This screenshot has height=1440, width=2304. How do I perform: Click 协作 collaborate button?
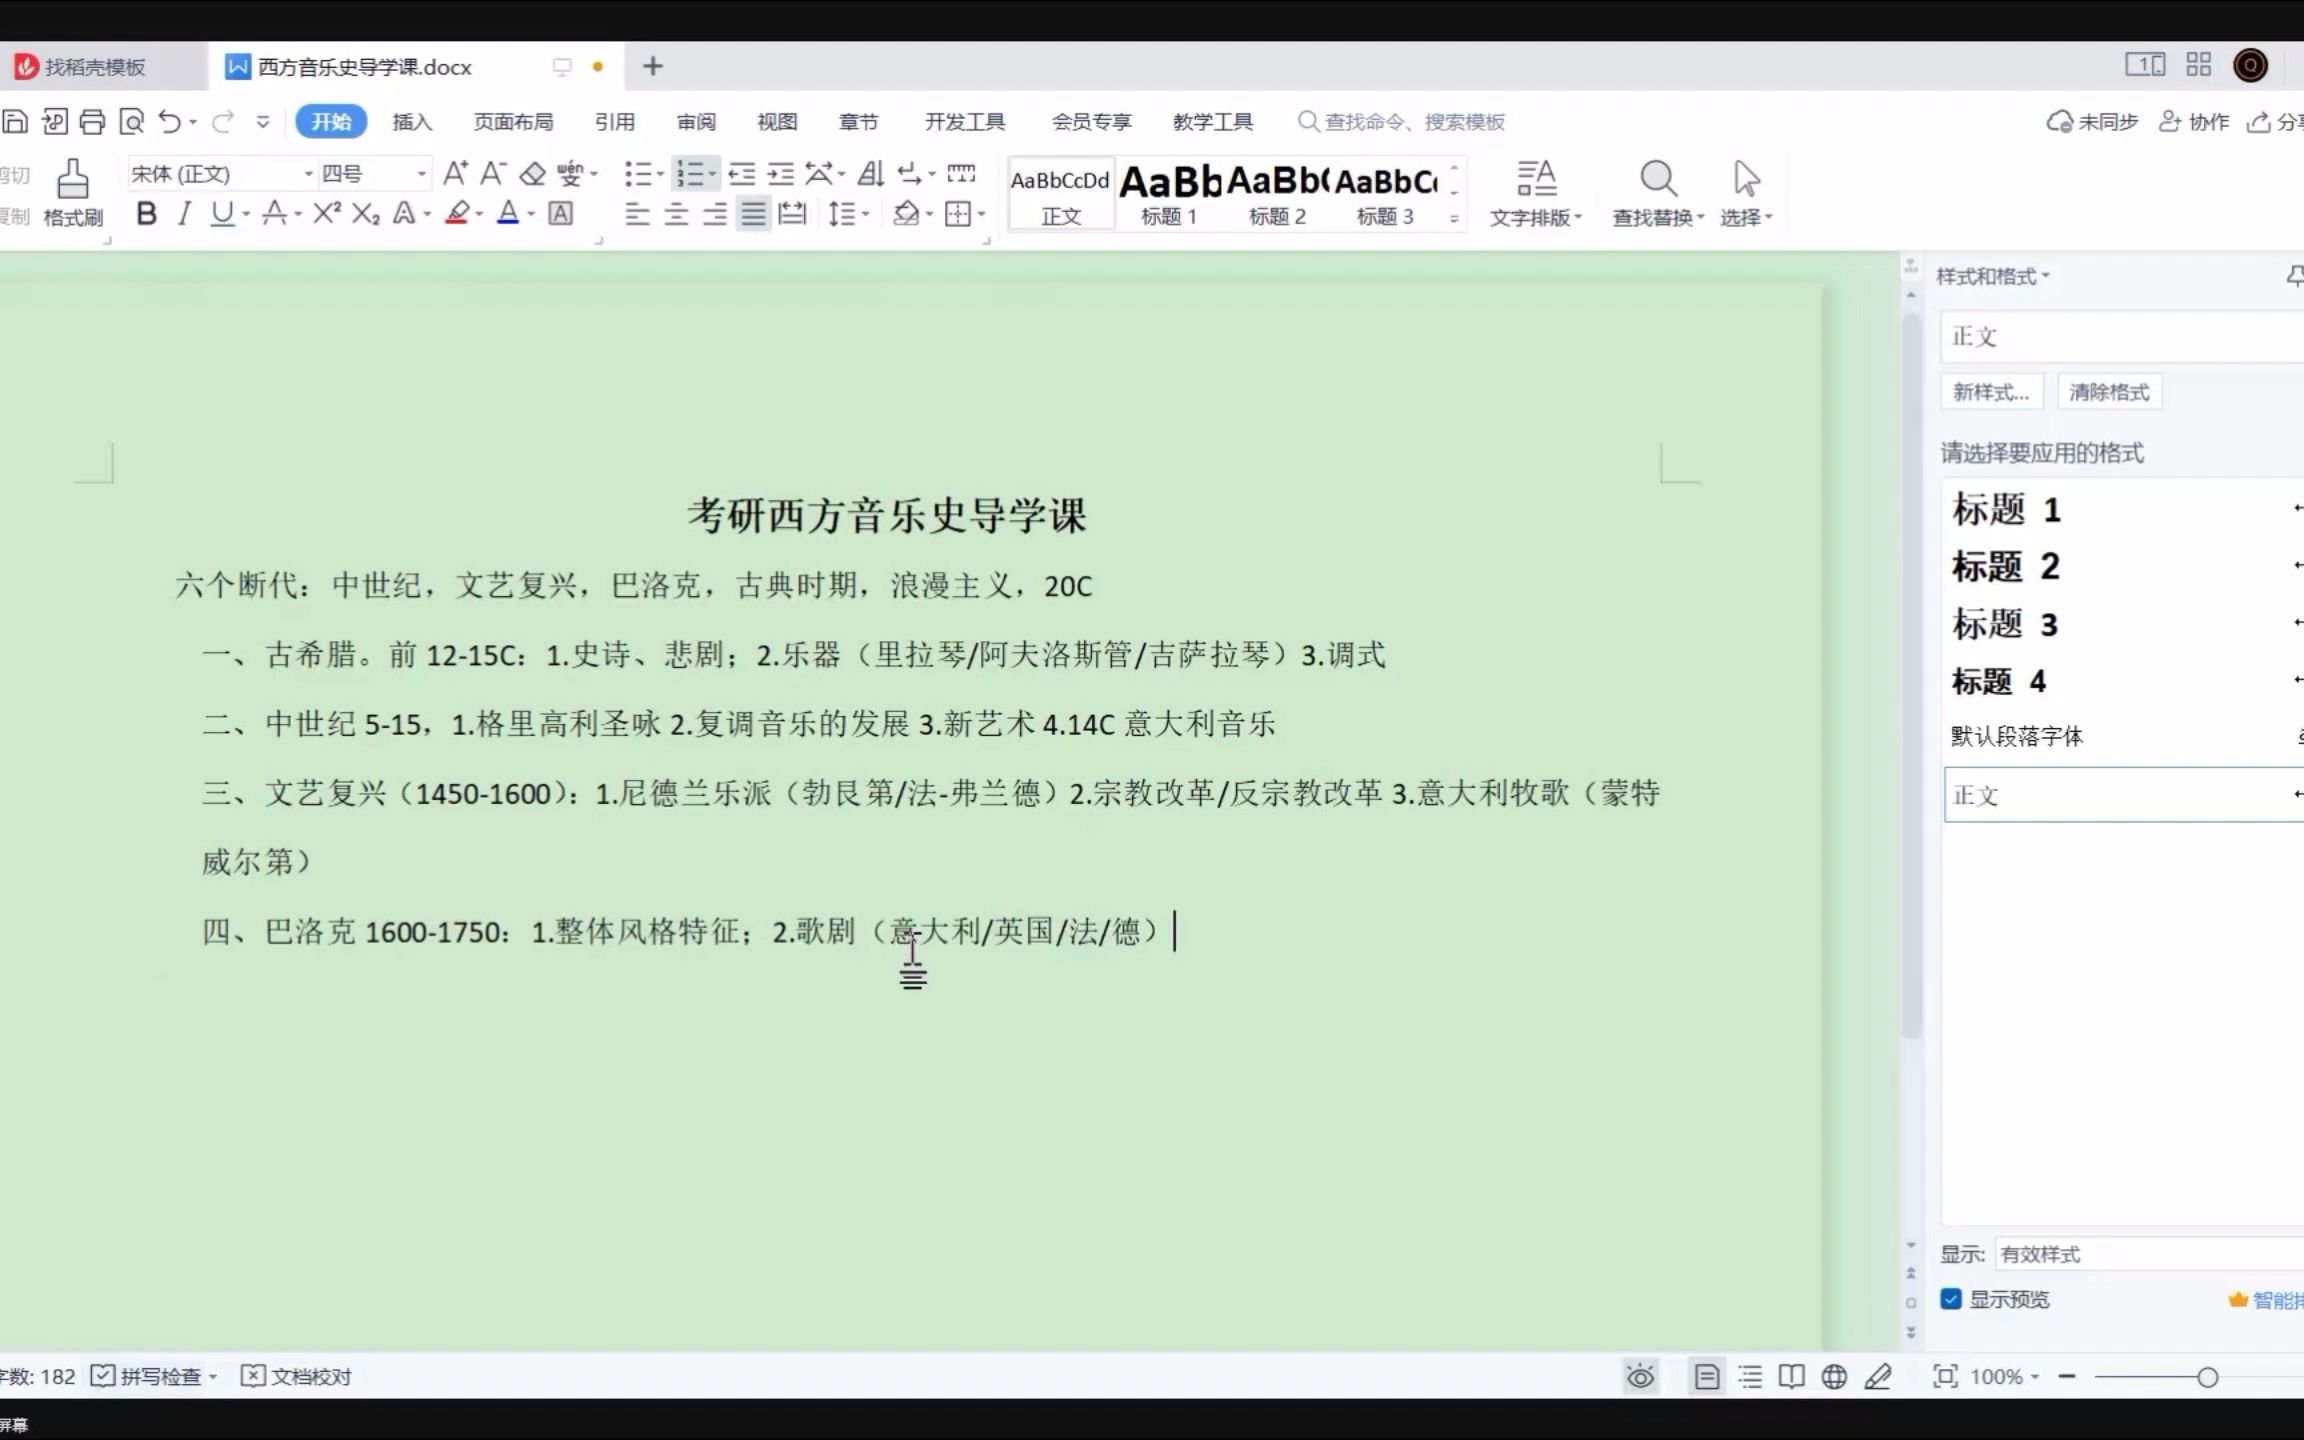coord(2194,121)
